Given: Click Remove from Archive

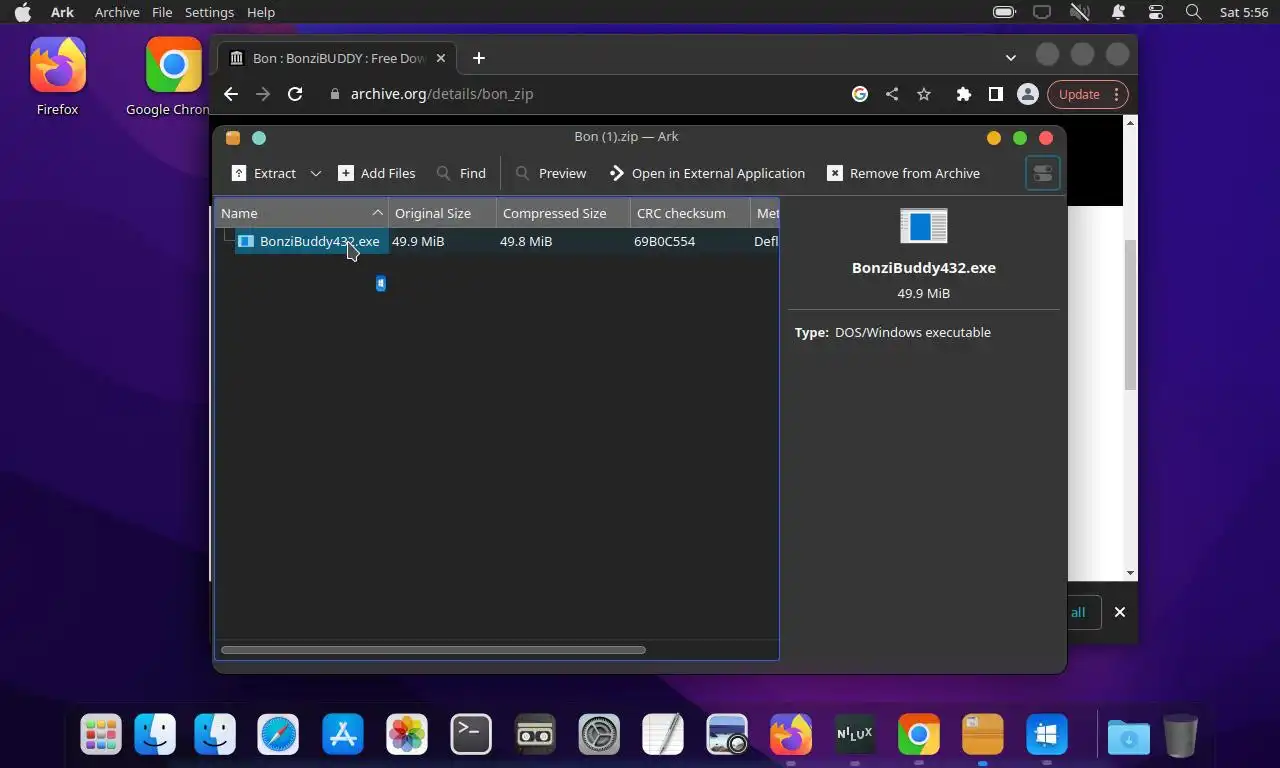Looking at the screenshot, I should [904, 173].
